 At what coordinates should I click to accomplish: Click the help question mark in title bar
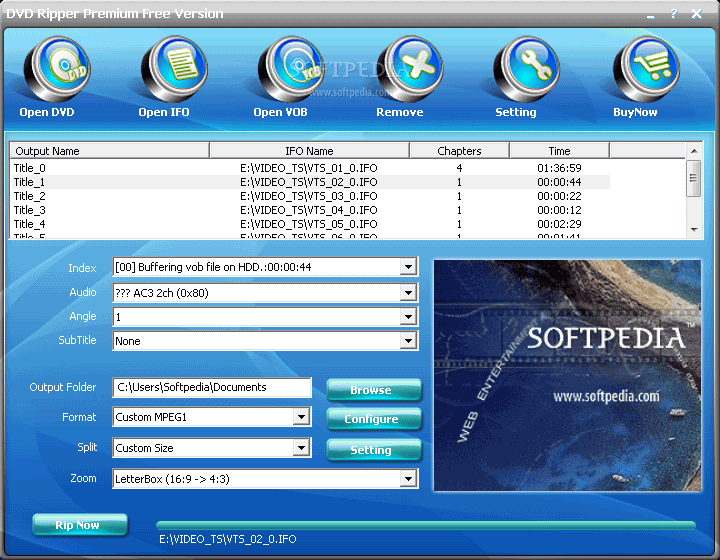tap(674, 14)
